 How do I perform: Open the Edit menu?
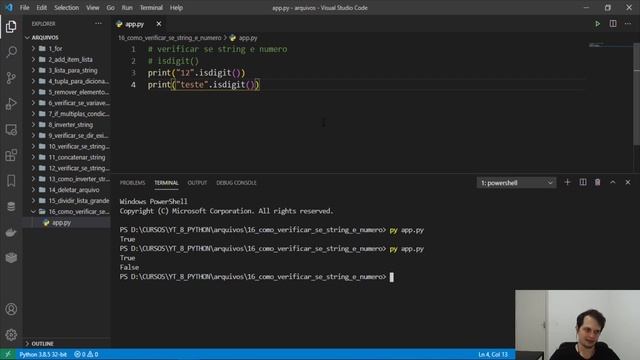pyautogui.click(x=42, y=8)
